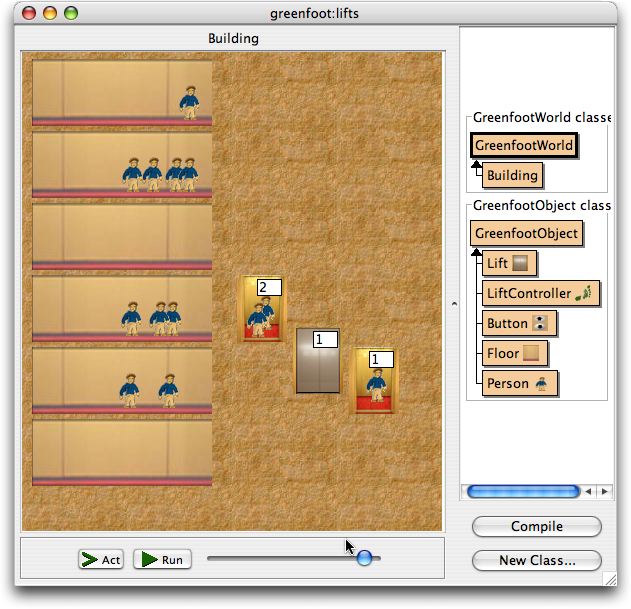Click the window resize grip corner
Viewport: 631px width, 609px height.
point(610,579)
